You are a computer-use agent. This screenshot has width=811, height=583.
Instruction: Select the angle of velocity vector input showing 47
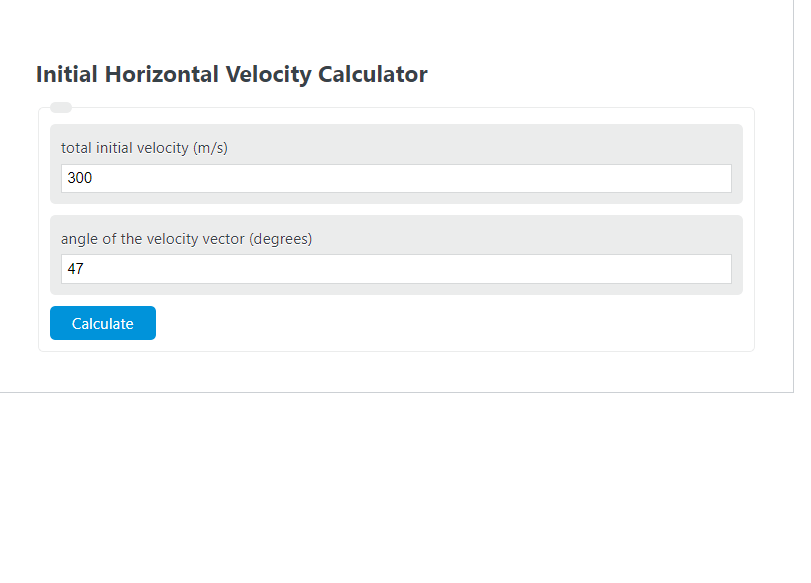(395, 269)
